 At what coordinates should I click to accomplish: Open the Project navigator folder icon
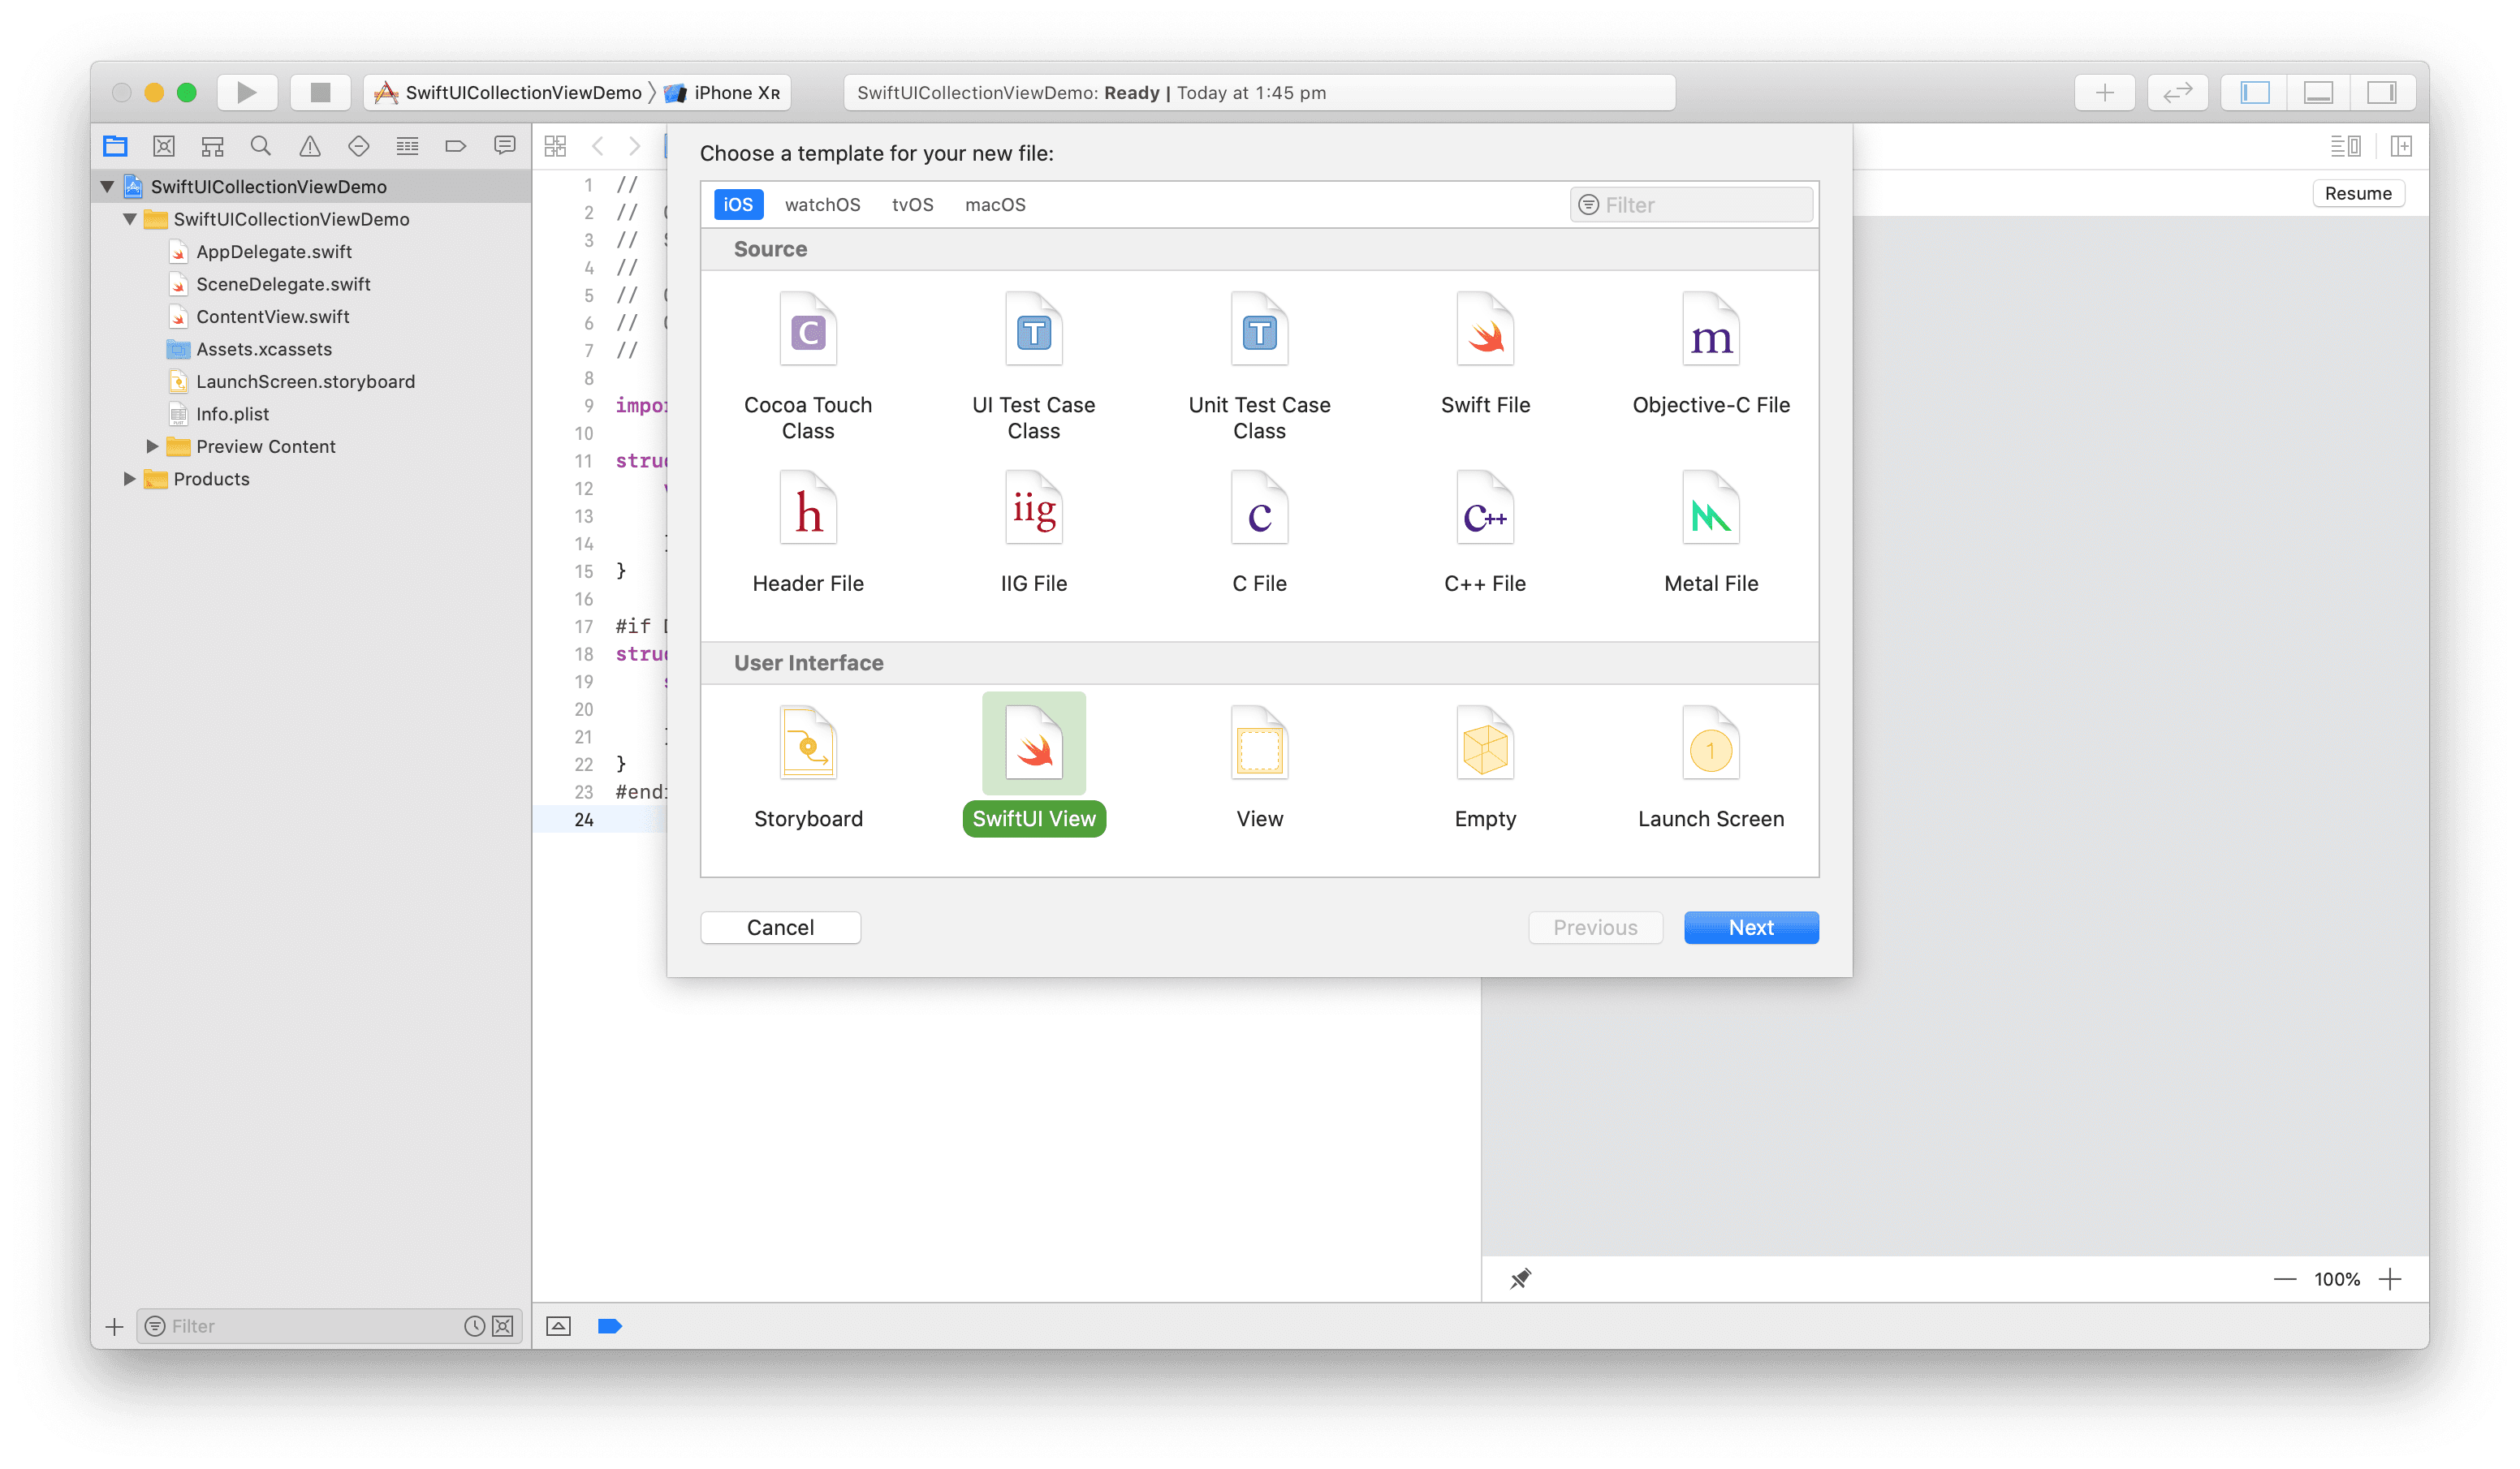point(115,146)
